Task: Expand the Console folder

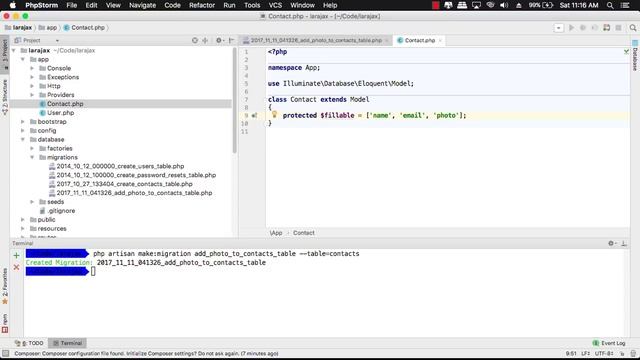Action: pyautogui.click(x=32, y=68)
